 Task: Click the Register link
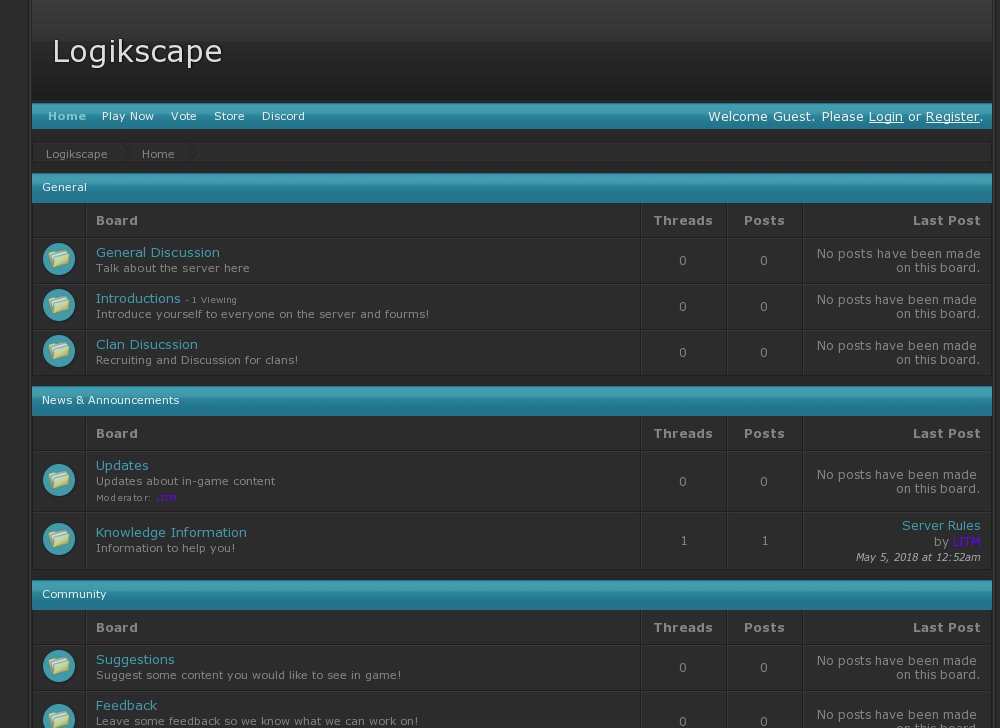pos(952,117)
